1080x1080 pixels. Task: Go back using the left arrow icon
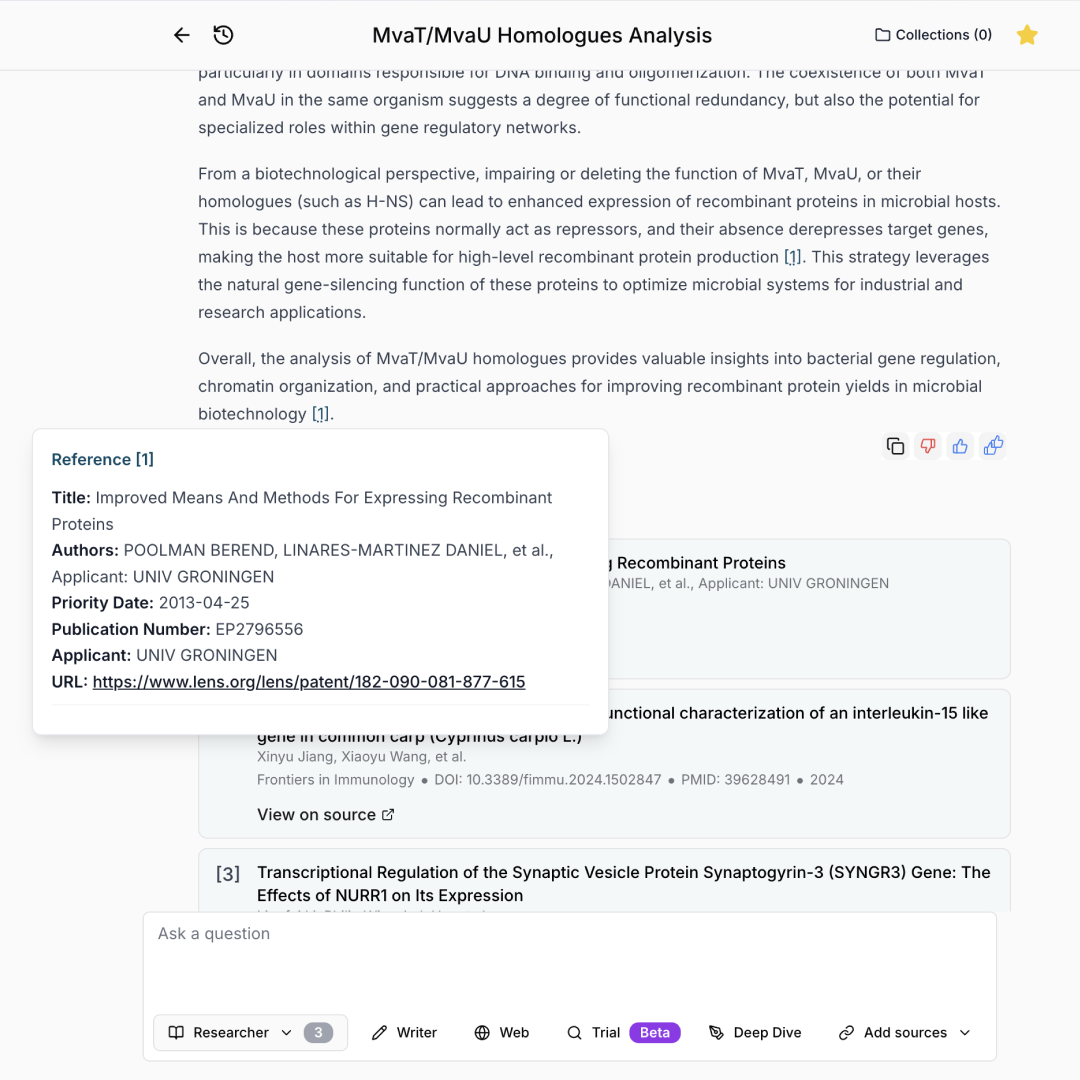pos(181,35)
